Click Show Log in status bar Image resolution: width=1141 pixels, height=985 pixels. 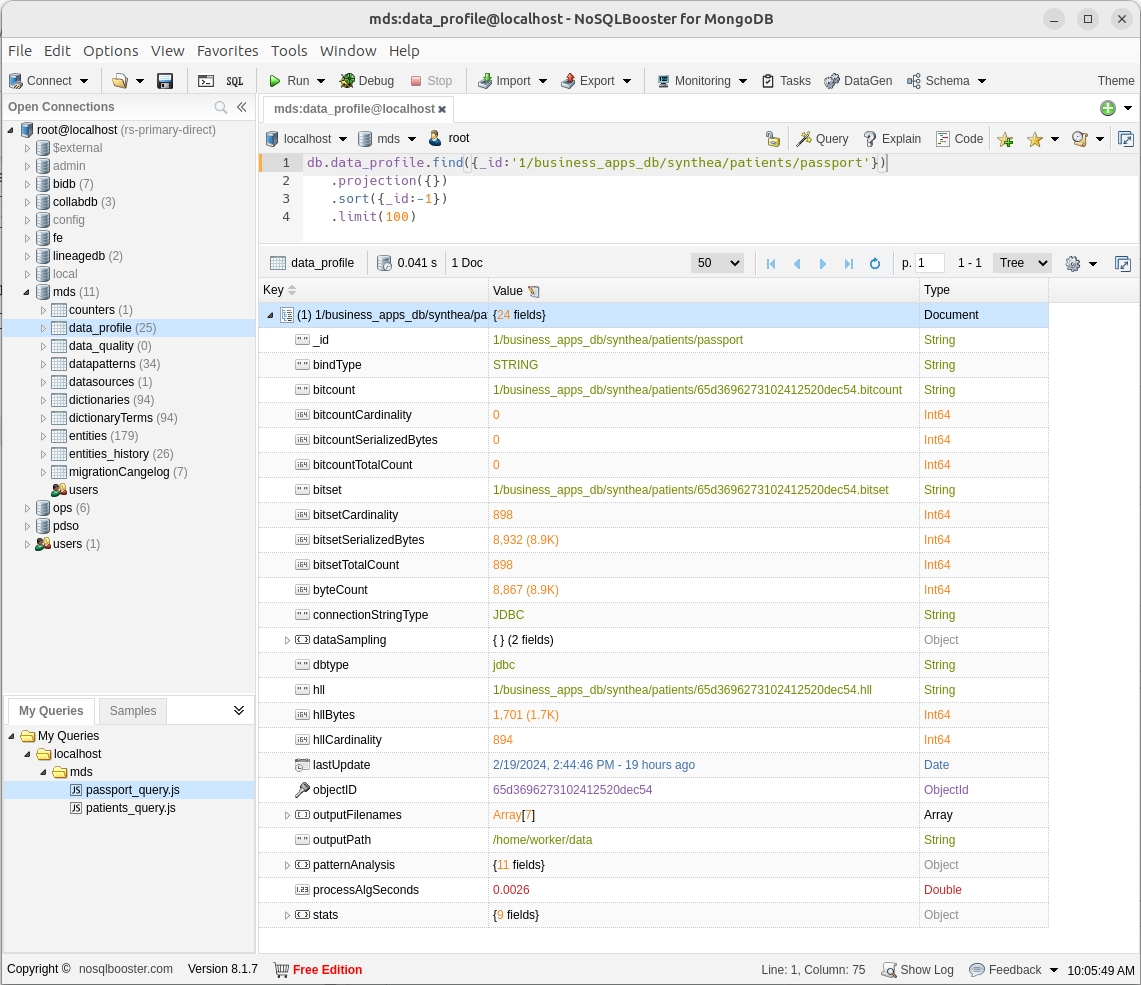[x=918, y=970]
